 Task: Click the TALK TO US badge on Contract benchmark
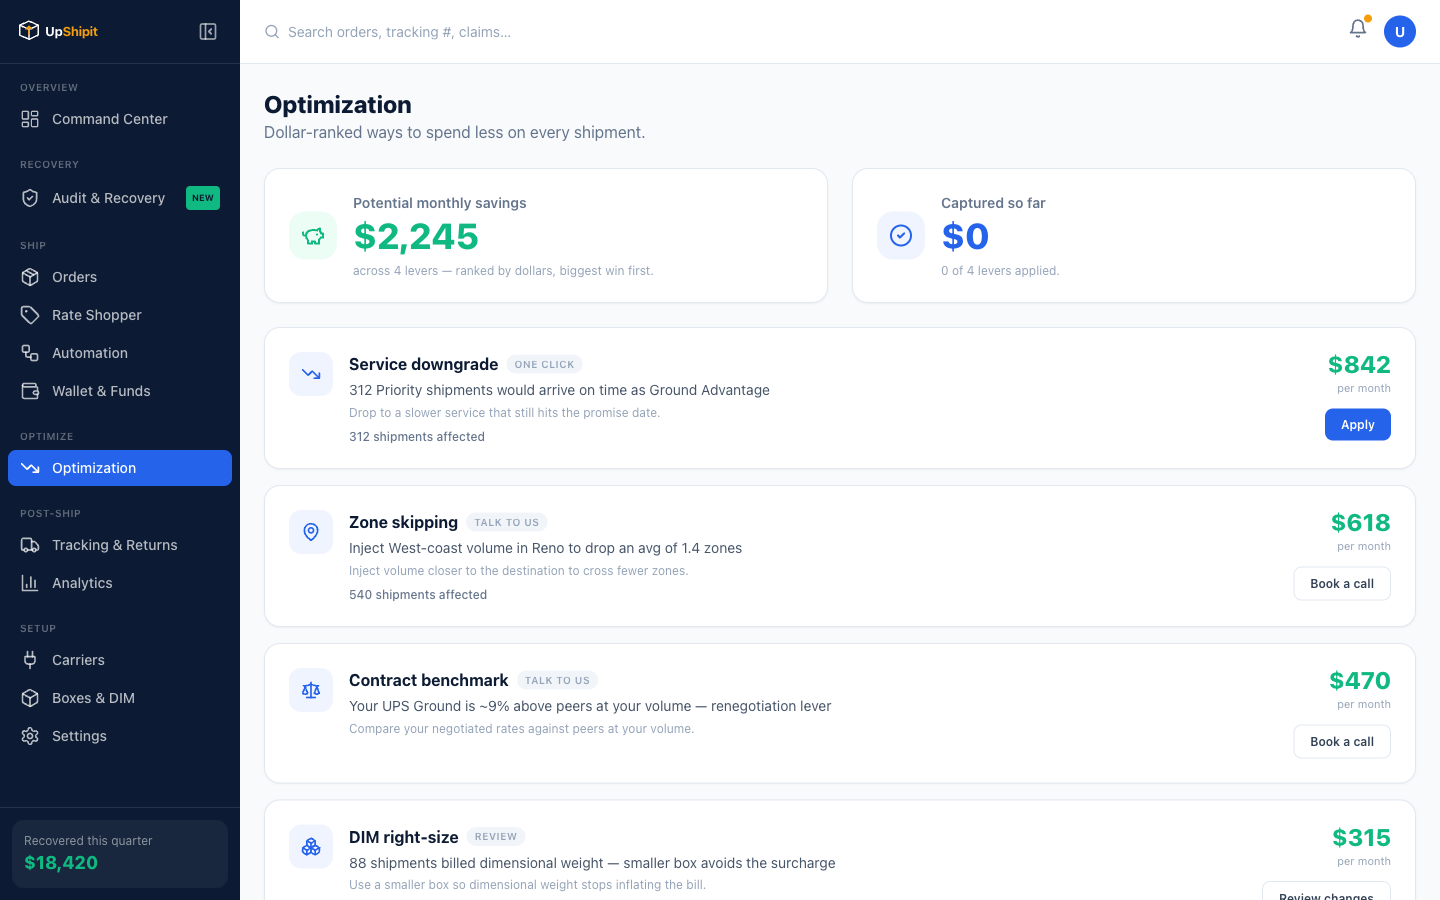(557, 681)
